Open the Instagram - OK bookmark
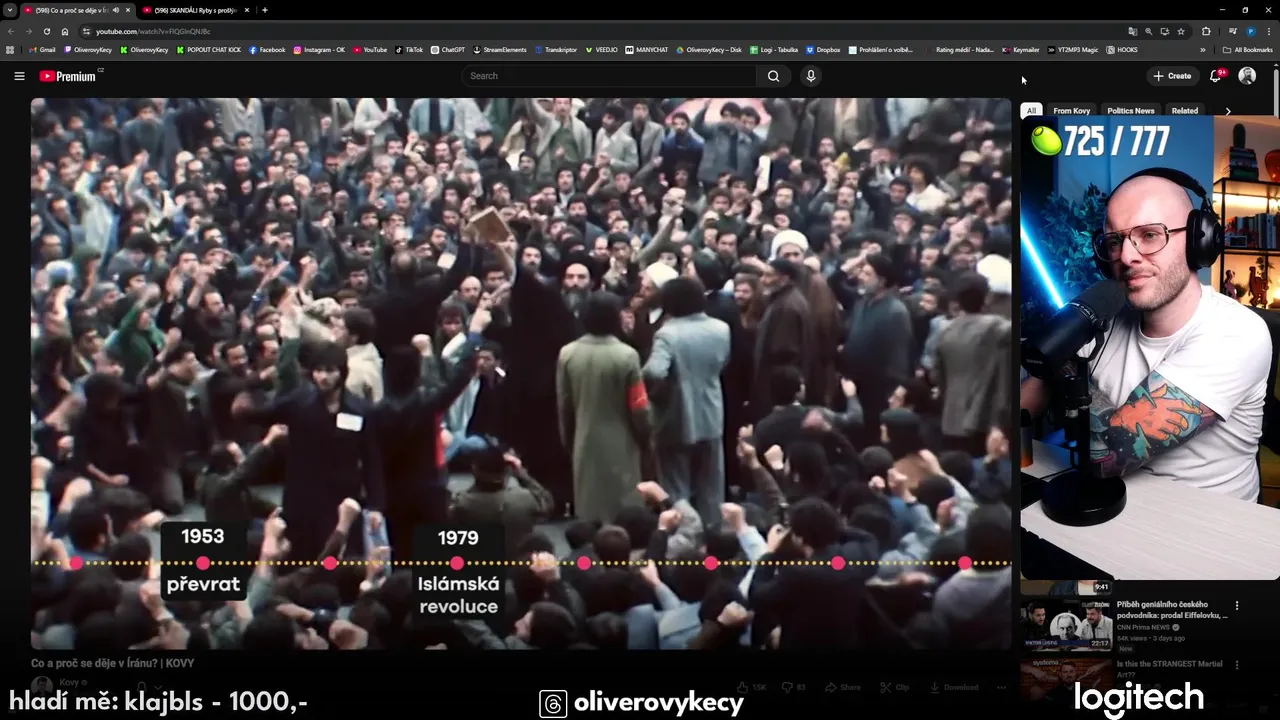The height and width of the screenshot is (720, 1280). click(x=319, y=50)
